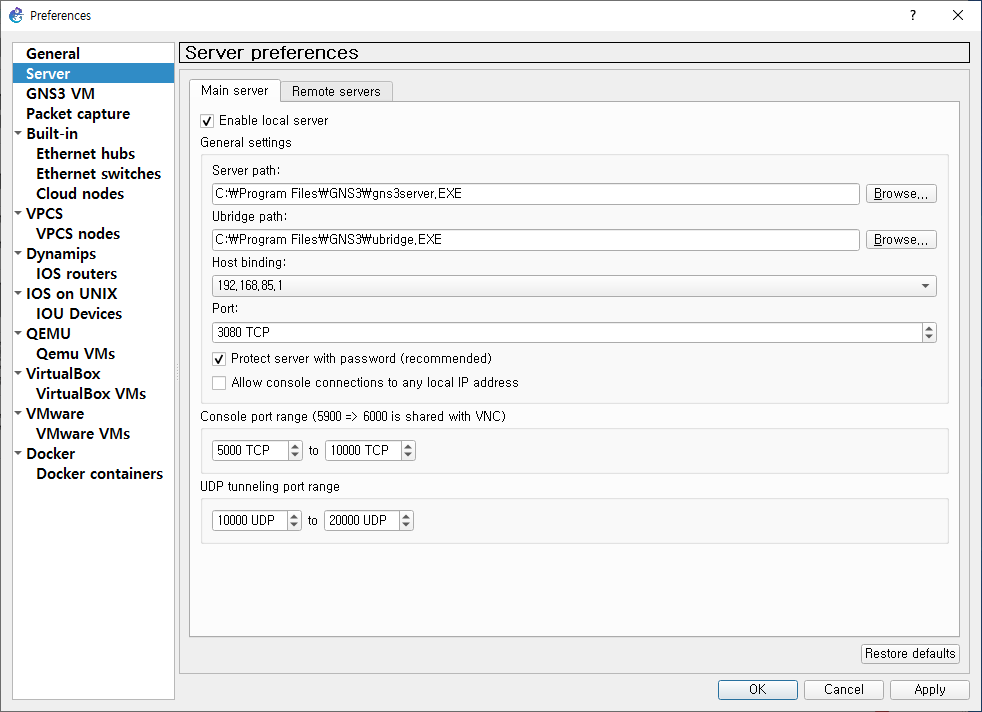This screenshot has height=712, width=982.
Task: Collapse the VirtualBox tree section
Action: [x=18, y=374]
